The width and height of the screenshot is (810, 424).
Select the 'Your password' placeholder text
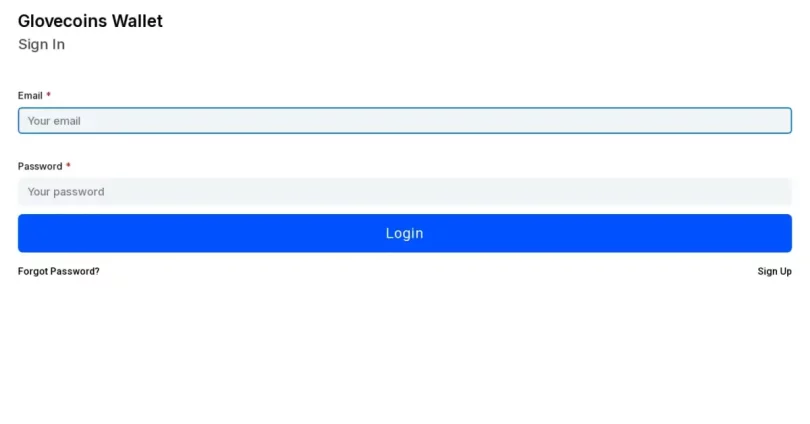click(66, 192)
